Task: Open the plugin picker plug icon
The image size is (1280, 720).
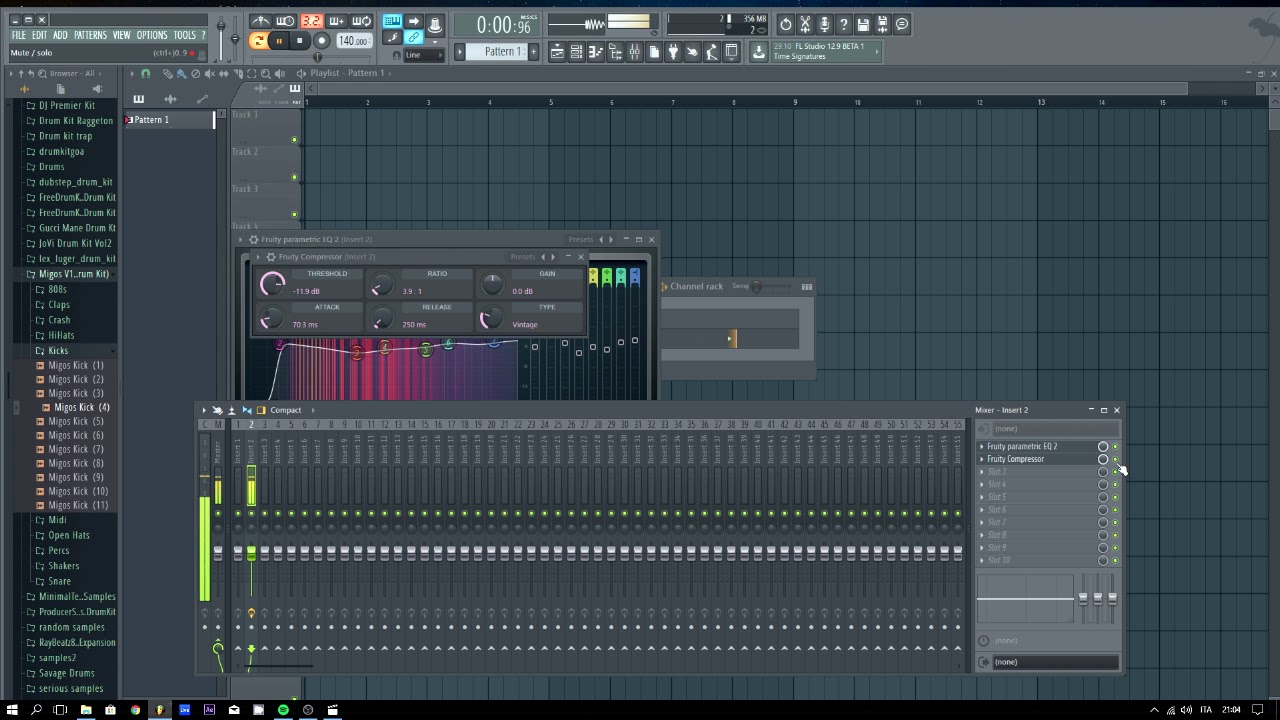Action: (x=673, y=52)
